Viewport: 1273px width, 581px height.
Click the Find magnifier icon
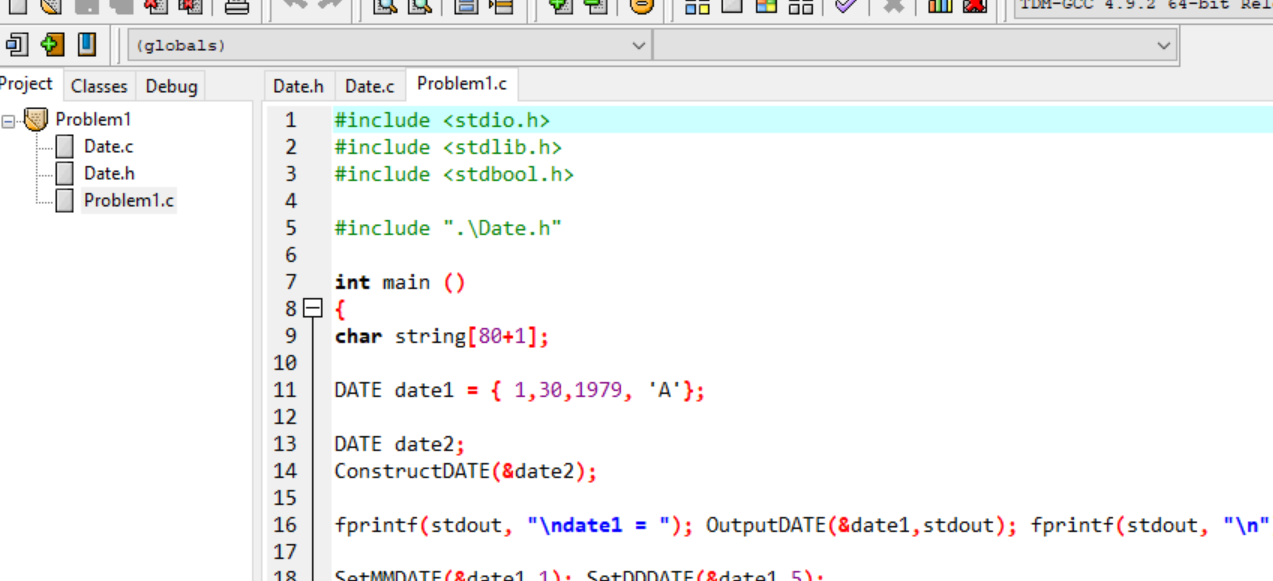point(386,6)
